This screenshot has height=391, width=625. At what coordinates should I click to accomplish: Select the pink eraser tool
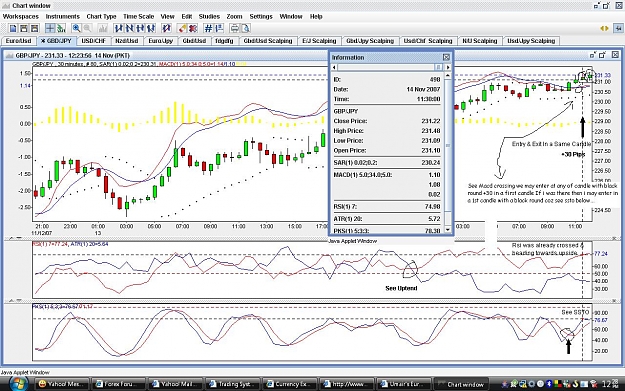click(x=182, y=28)
